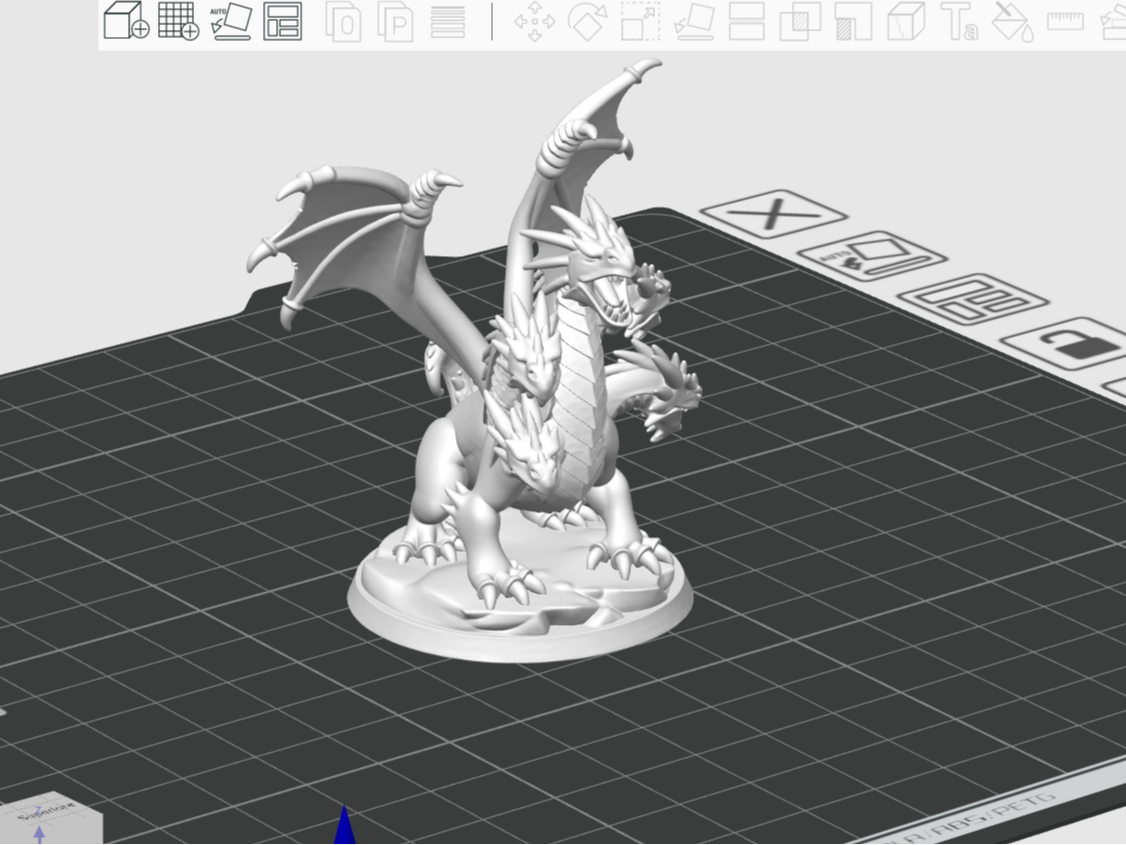Activate the Scale tool
The image size is (1126, 845).
tap(641, 22)
